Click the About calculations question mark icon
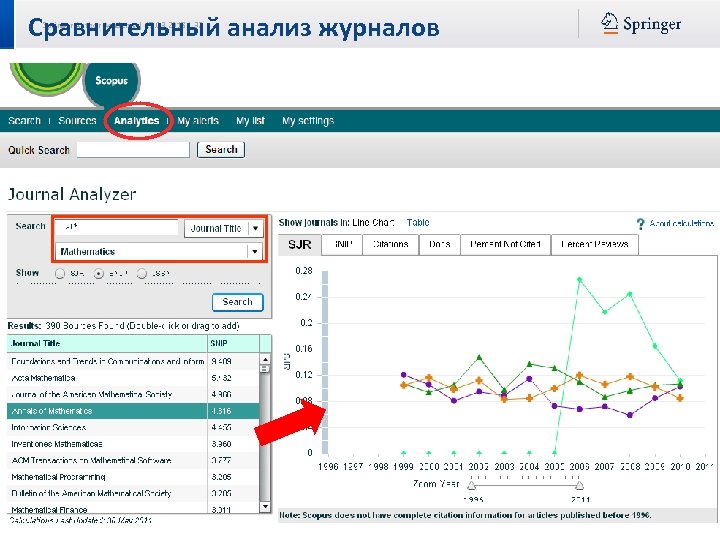Viewport: 720px width, 540px height. 640,224
